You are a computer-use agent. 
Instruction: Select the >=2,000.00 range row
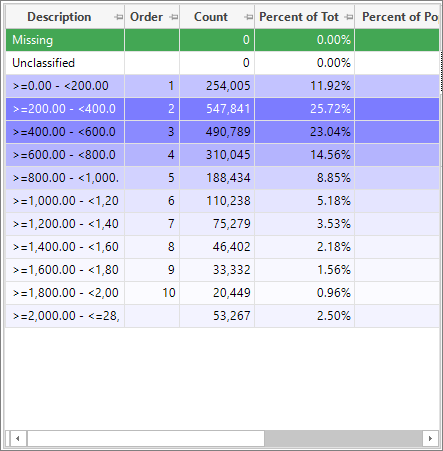pos(222,316)
